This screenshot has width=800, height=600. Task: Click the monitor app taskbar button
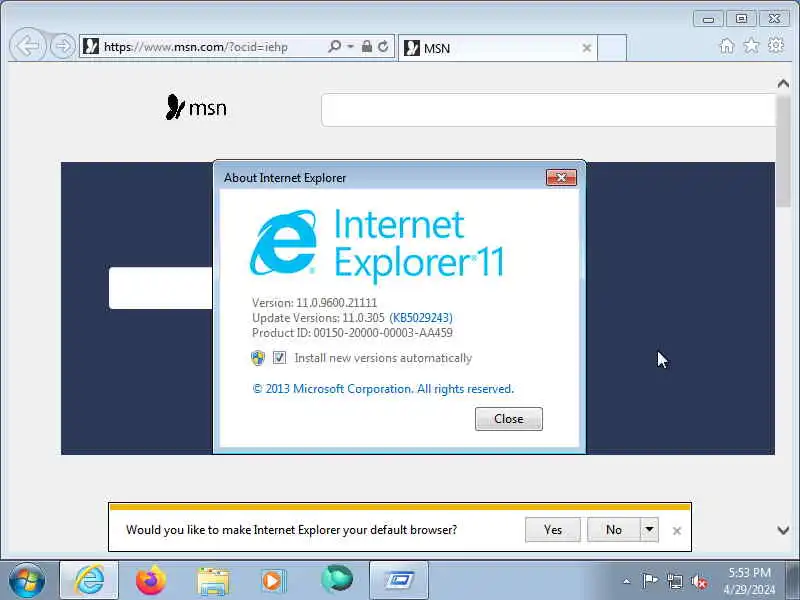[398, 580]
